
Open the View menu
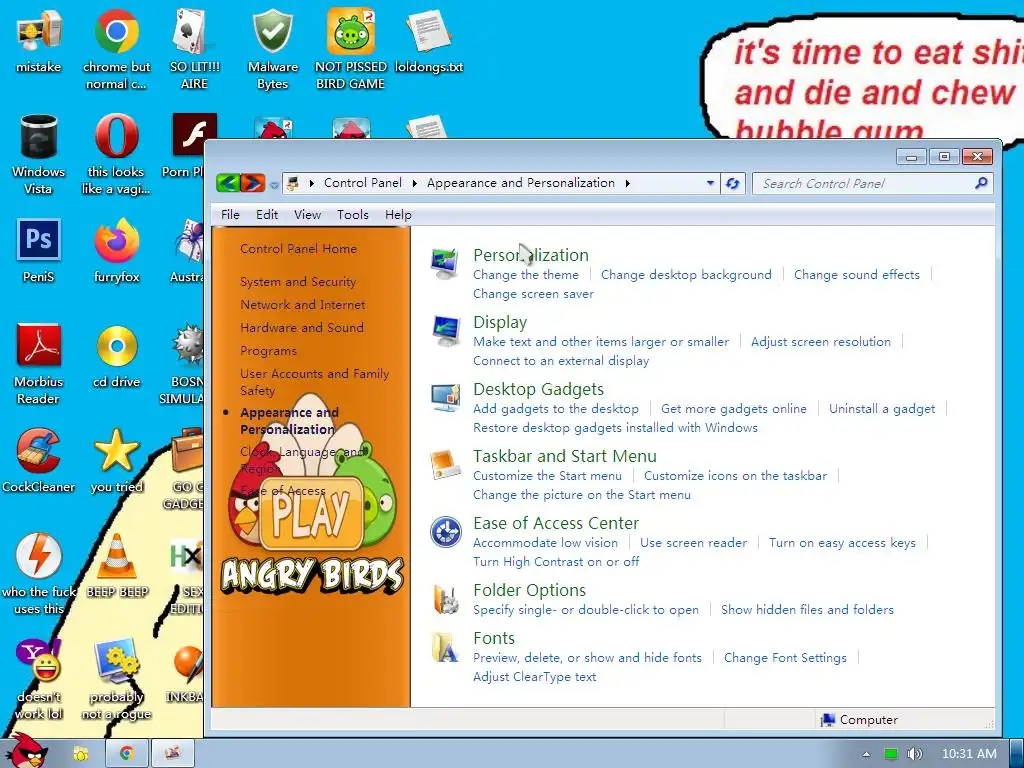(307, 215)
